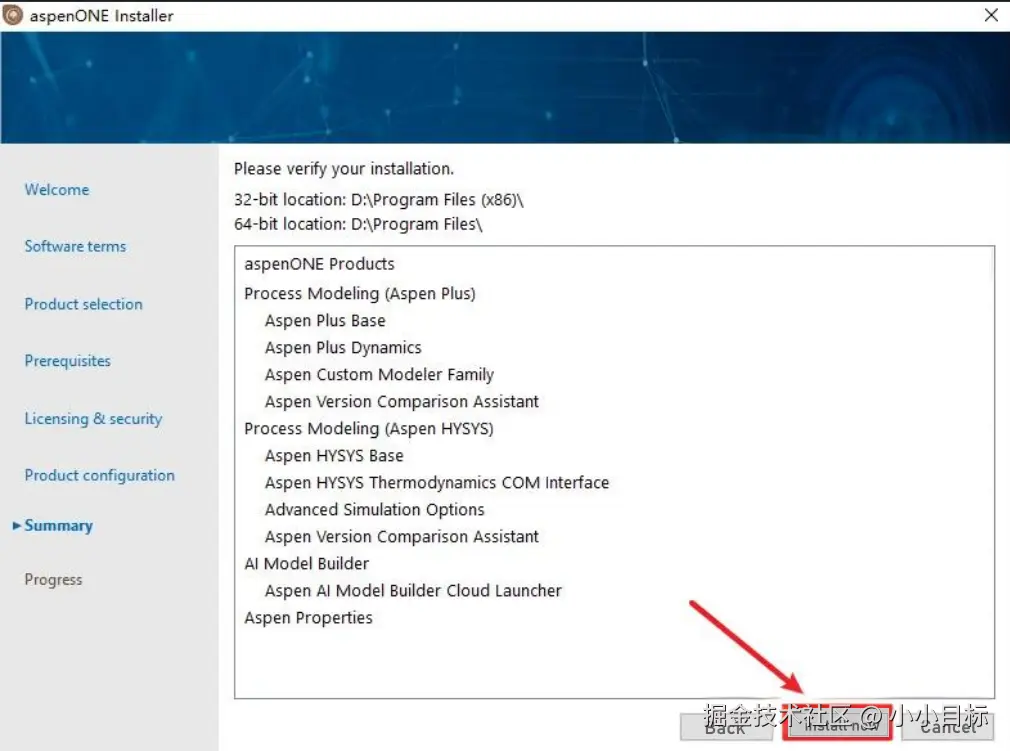The image size is (1010, 751).
Task: Select Version Comparison Assistant under Aspen HYSYS
Action: (x=402, y=537)
